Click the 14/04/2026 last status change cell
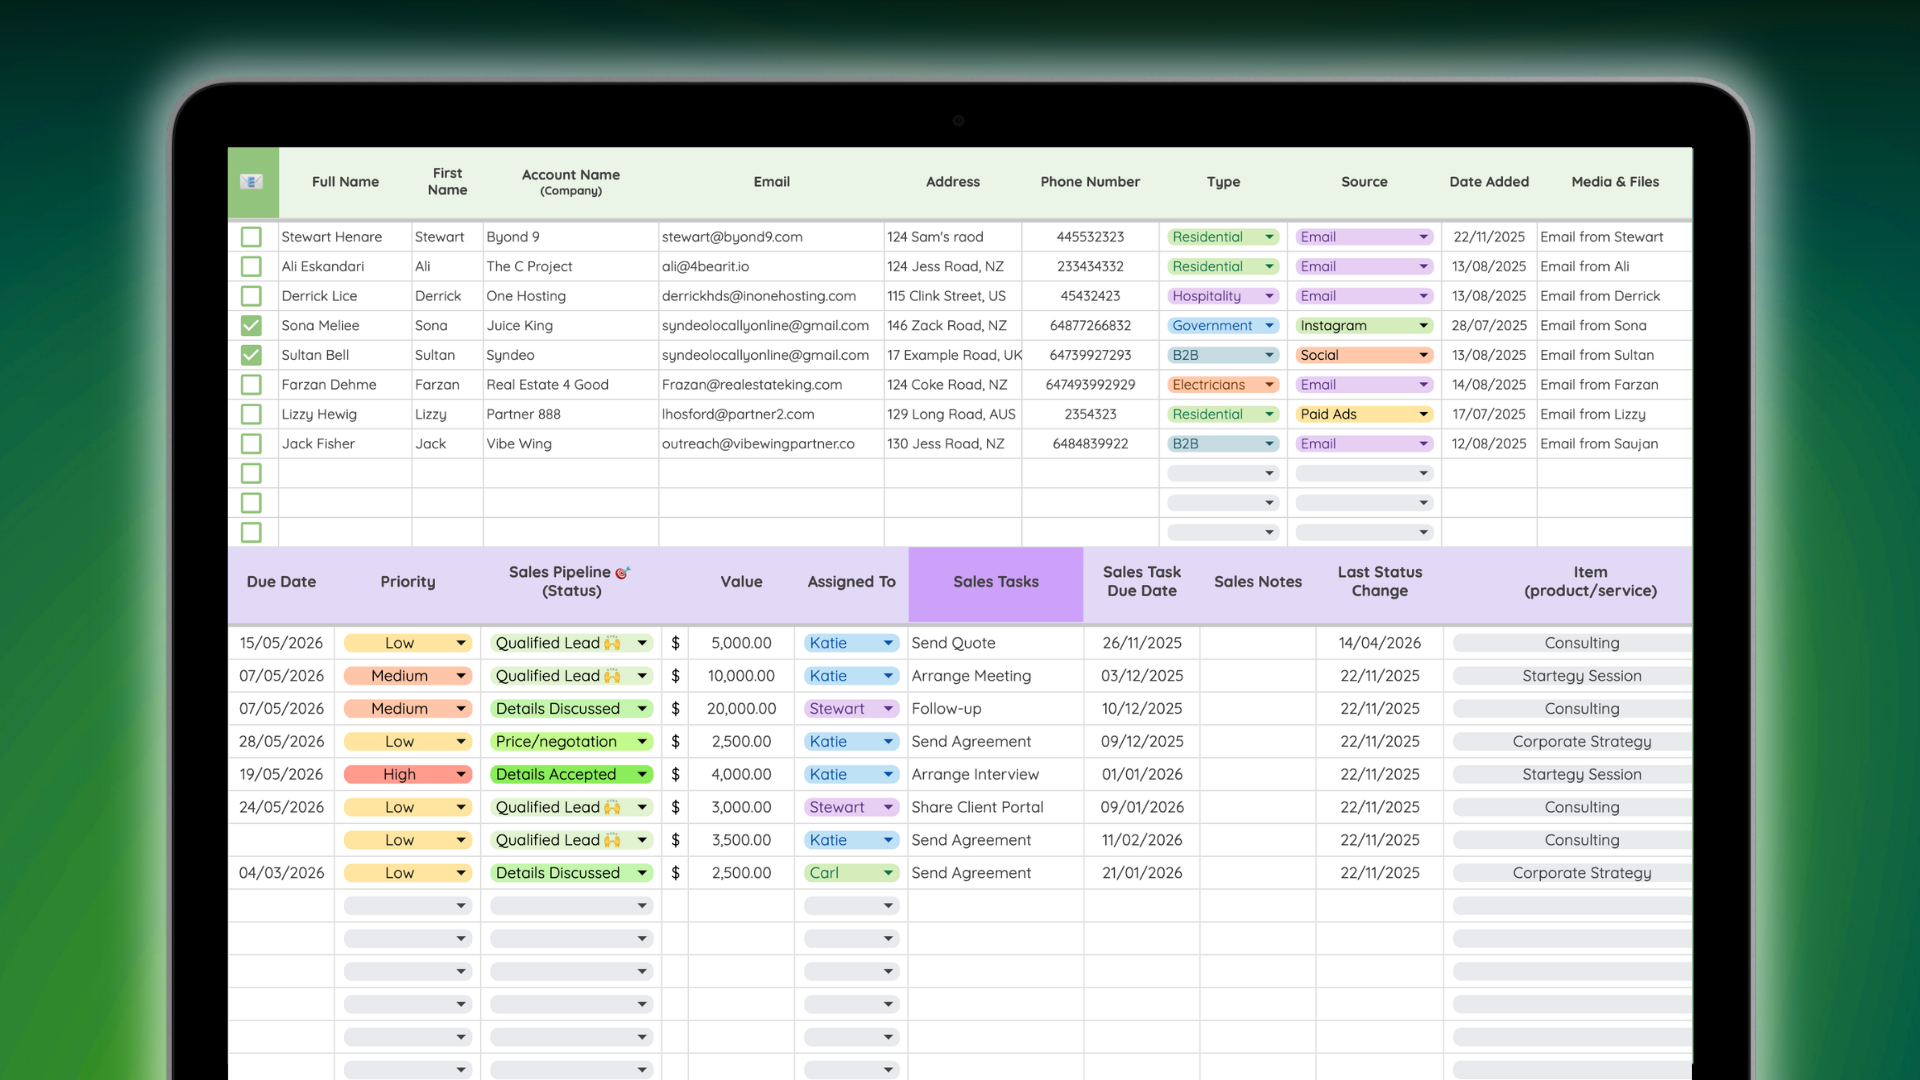 pyautogui.click(x=1379, y=643)
